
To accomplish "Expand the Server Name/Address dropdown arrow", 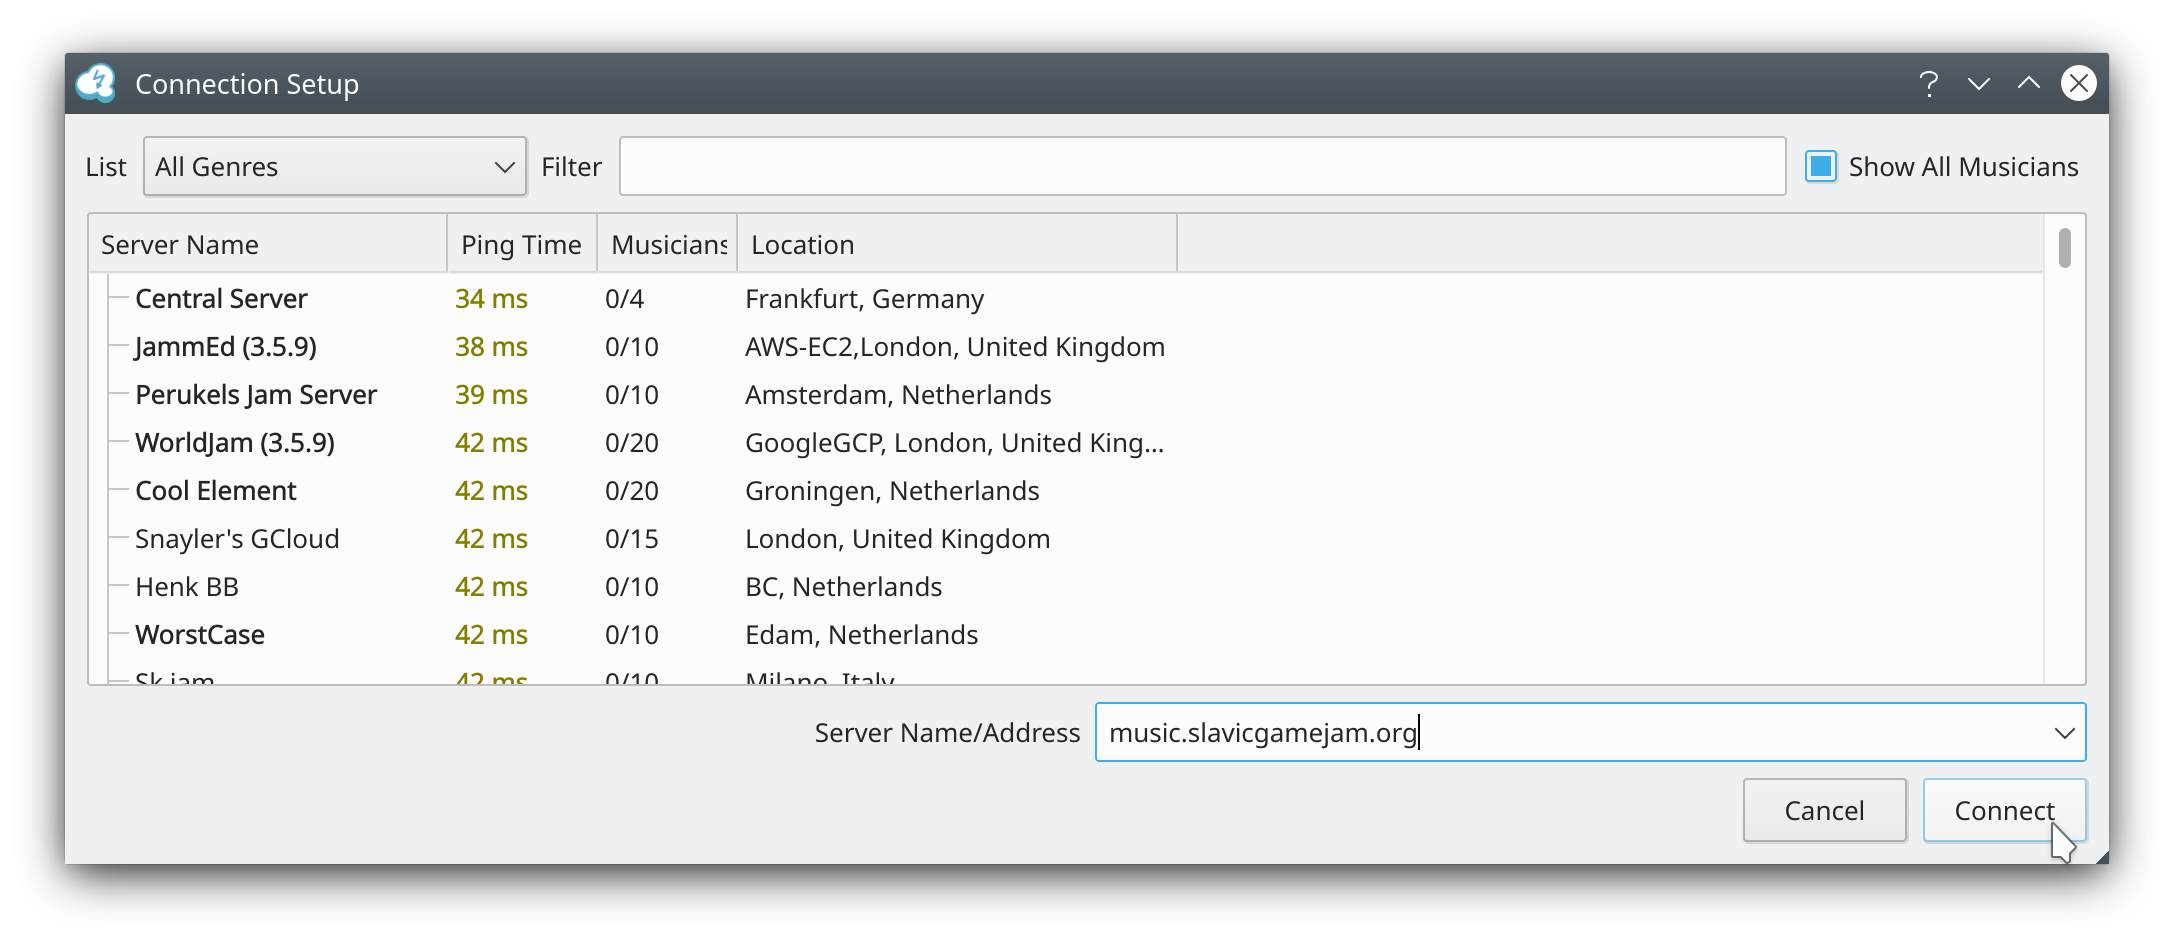I will click(2064, 733).
